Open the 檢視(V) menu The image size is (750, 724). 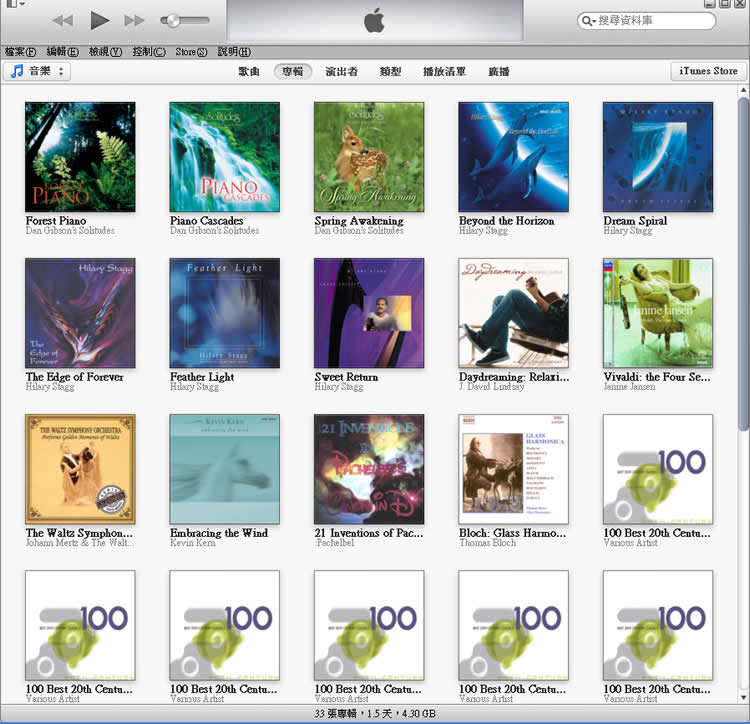tap(105, 52)
